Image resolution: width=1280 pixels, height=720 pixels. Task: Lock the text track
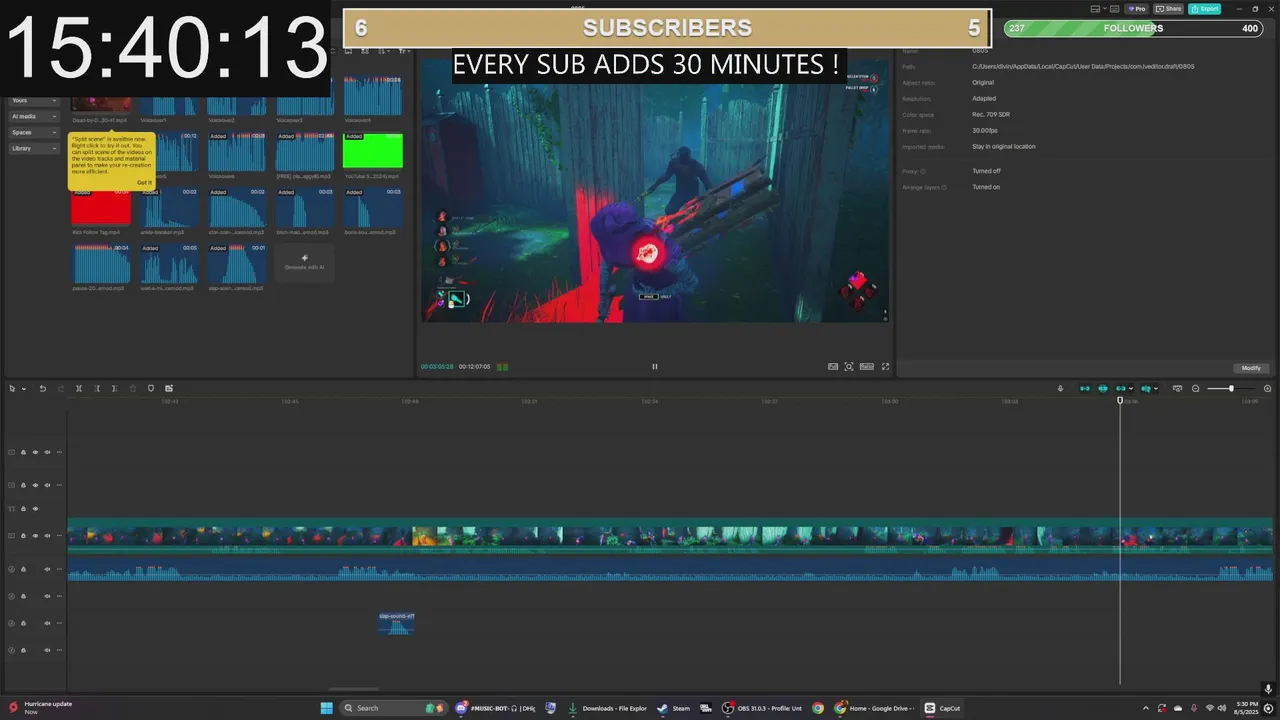click(x=23, y=509)
